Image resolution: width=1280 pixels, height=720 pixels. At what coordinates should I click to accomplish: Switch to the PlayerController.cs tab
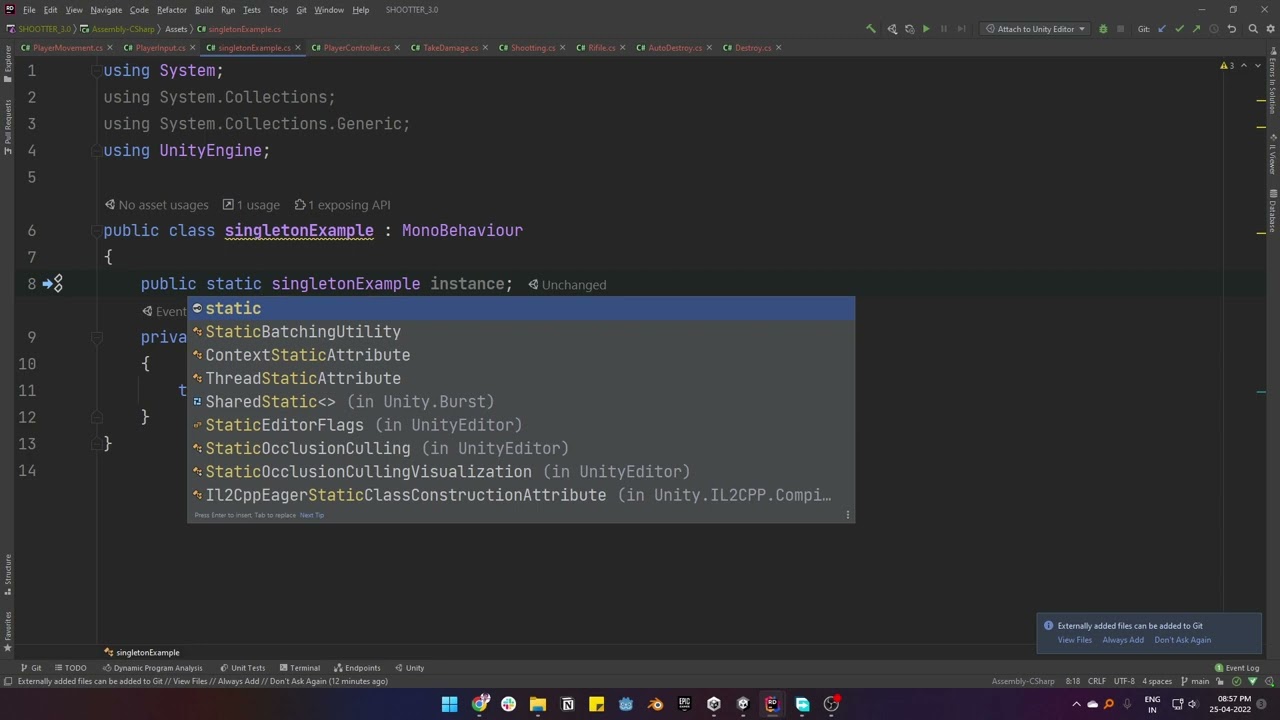click(355, 48)
